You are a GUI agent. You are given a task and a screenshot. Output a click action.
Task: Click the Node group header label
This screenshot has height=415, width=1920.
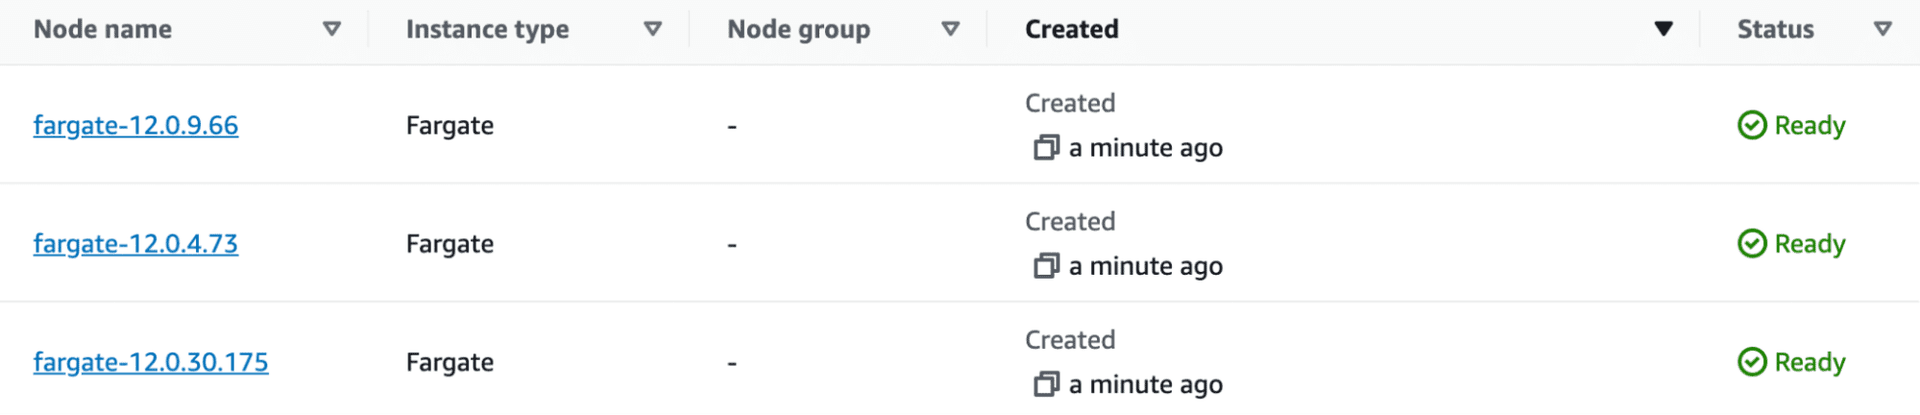[x=799, y=29]
